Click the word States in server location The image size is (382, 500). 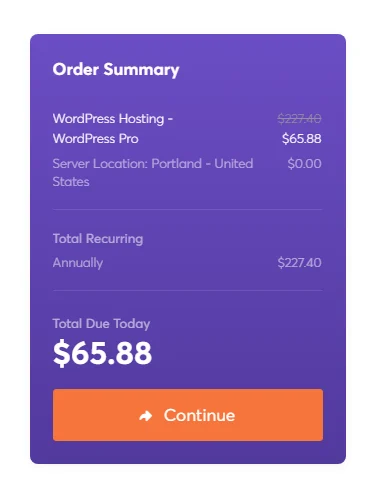pyautogui.click(x=71, y=182)
